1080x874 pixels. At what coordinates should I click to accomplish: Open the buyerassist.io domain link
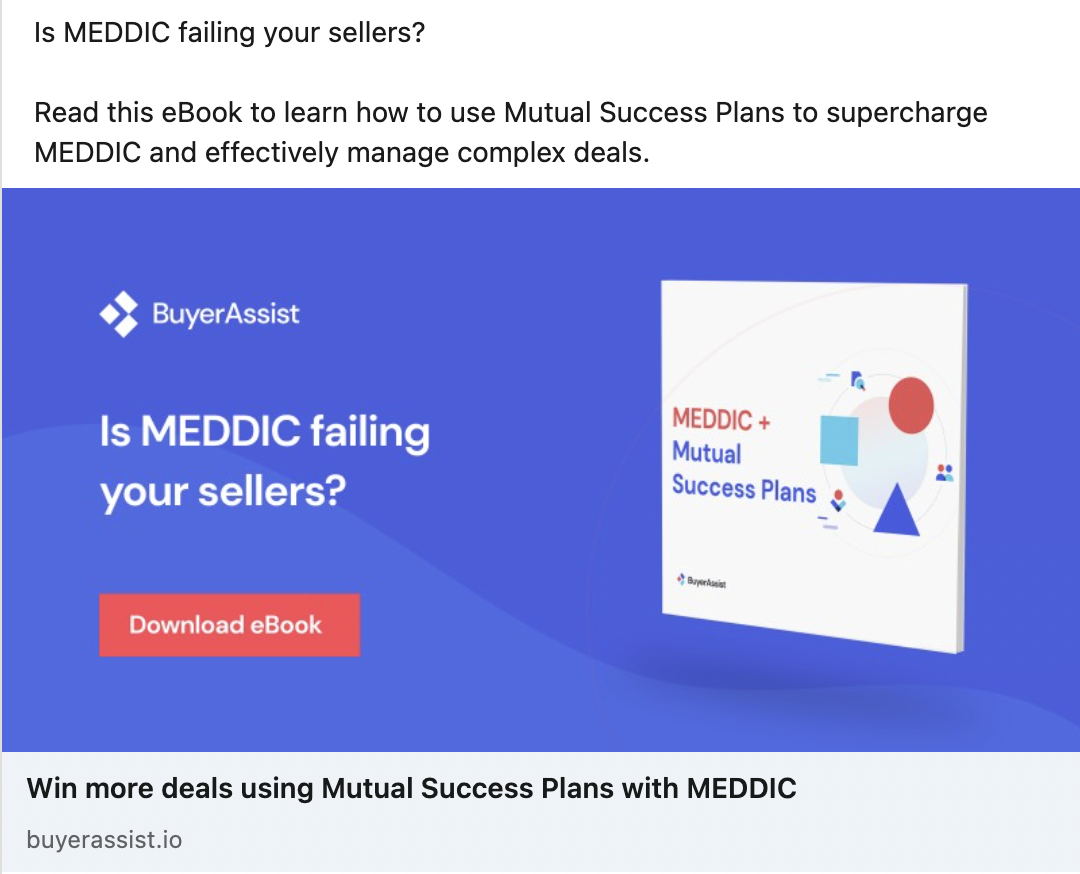(x=104, y=840)
